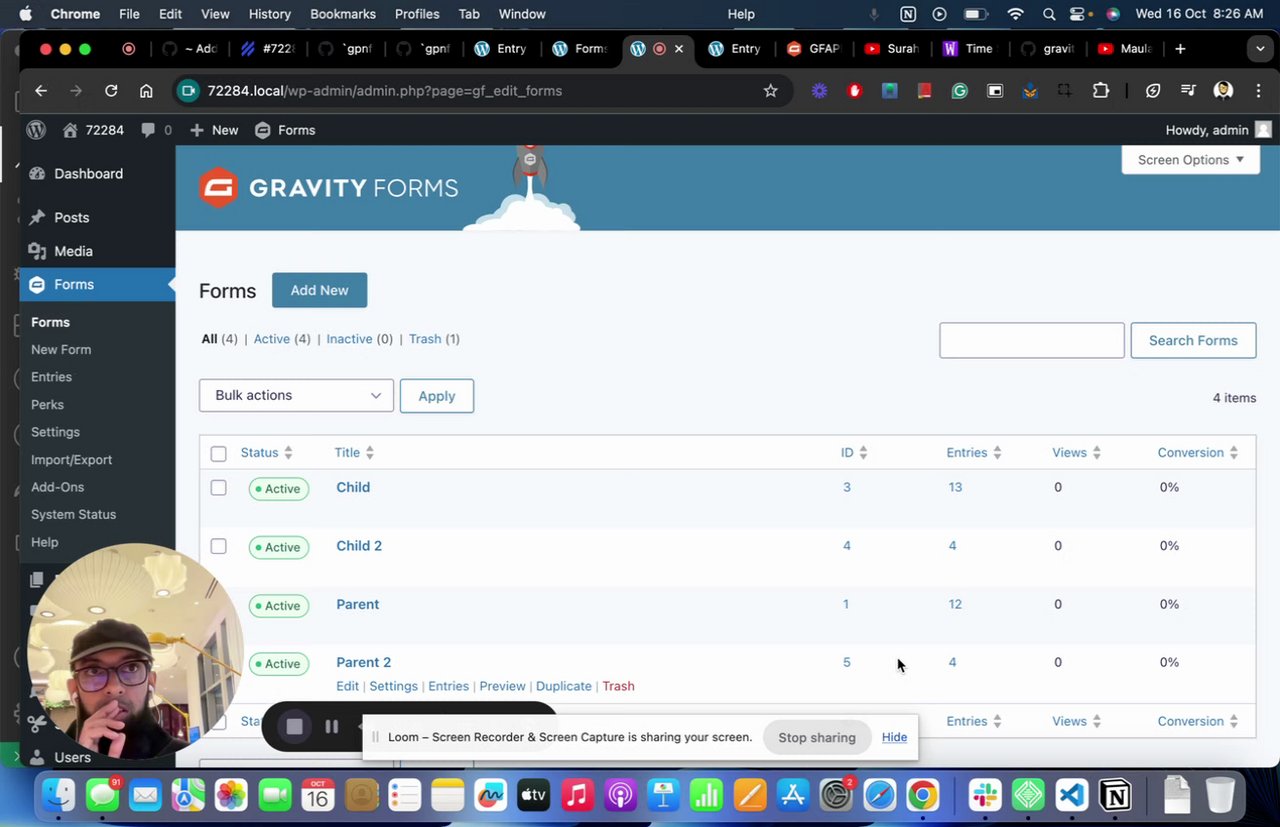Click the WordPress logo in admin bar
Screen dimensions: 1280x827
[36, 130]
